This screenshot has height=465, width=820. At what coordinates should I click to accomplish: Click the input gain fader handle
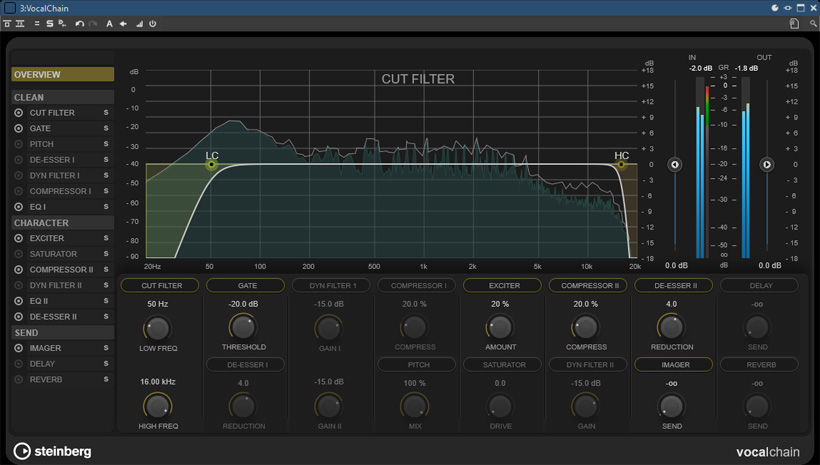click(x=675, y=164)
